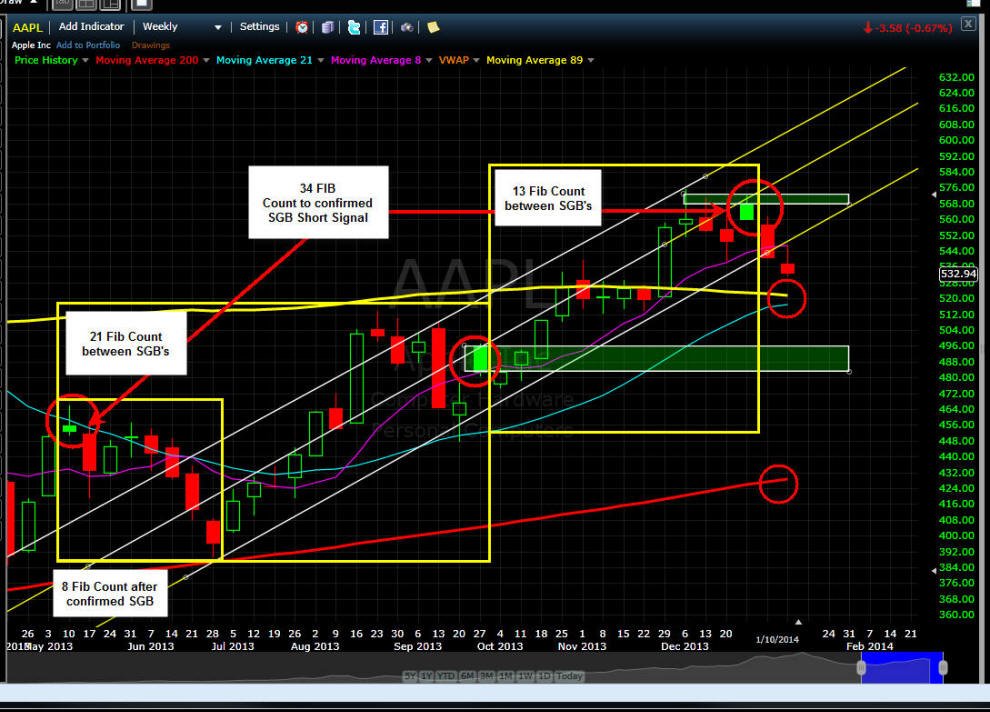Expand the Moving Average 89 options arrow
The width and height of the screenshot is (990, 712).
pos(590,61)
